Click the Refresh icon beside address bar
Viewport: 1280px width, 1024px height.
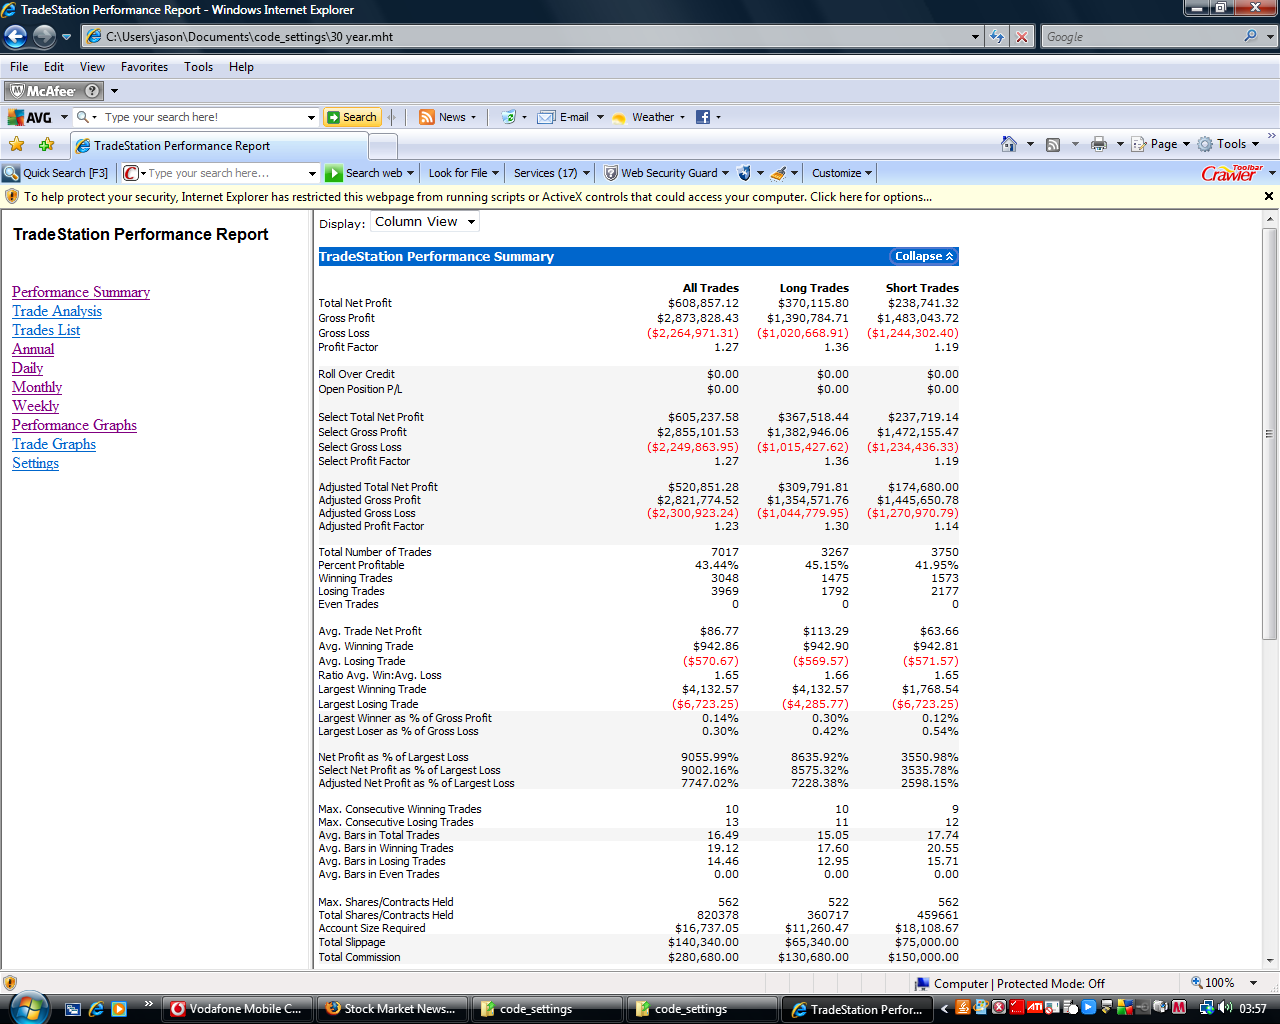click(x=997, y=37)
